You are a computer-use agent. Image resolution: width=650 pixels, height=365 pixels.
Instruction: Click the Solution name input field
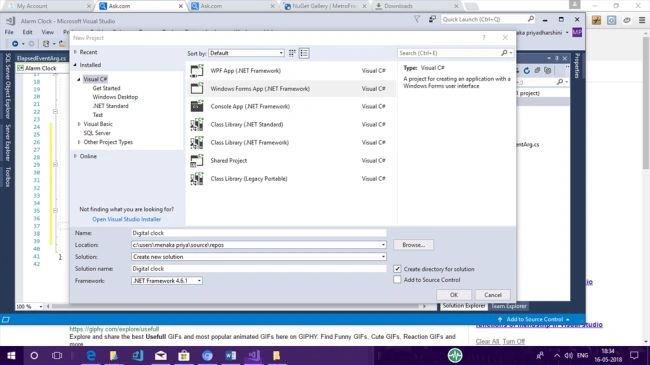(x=259, y=269)
